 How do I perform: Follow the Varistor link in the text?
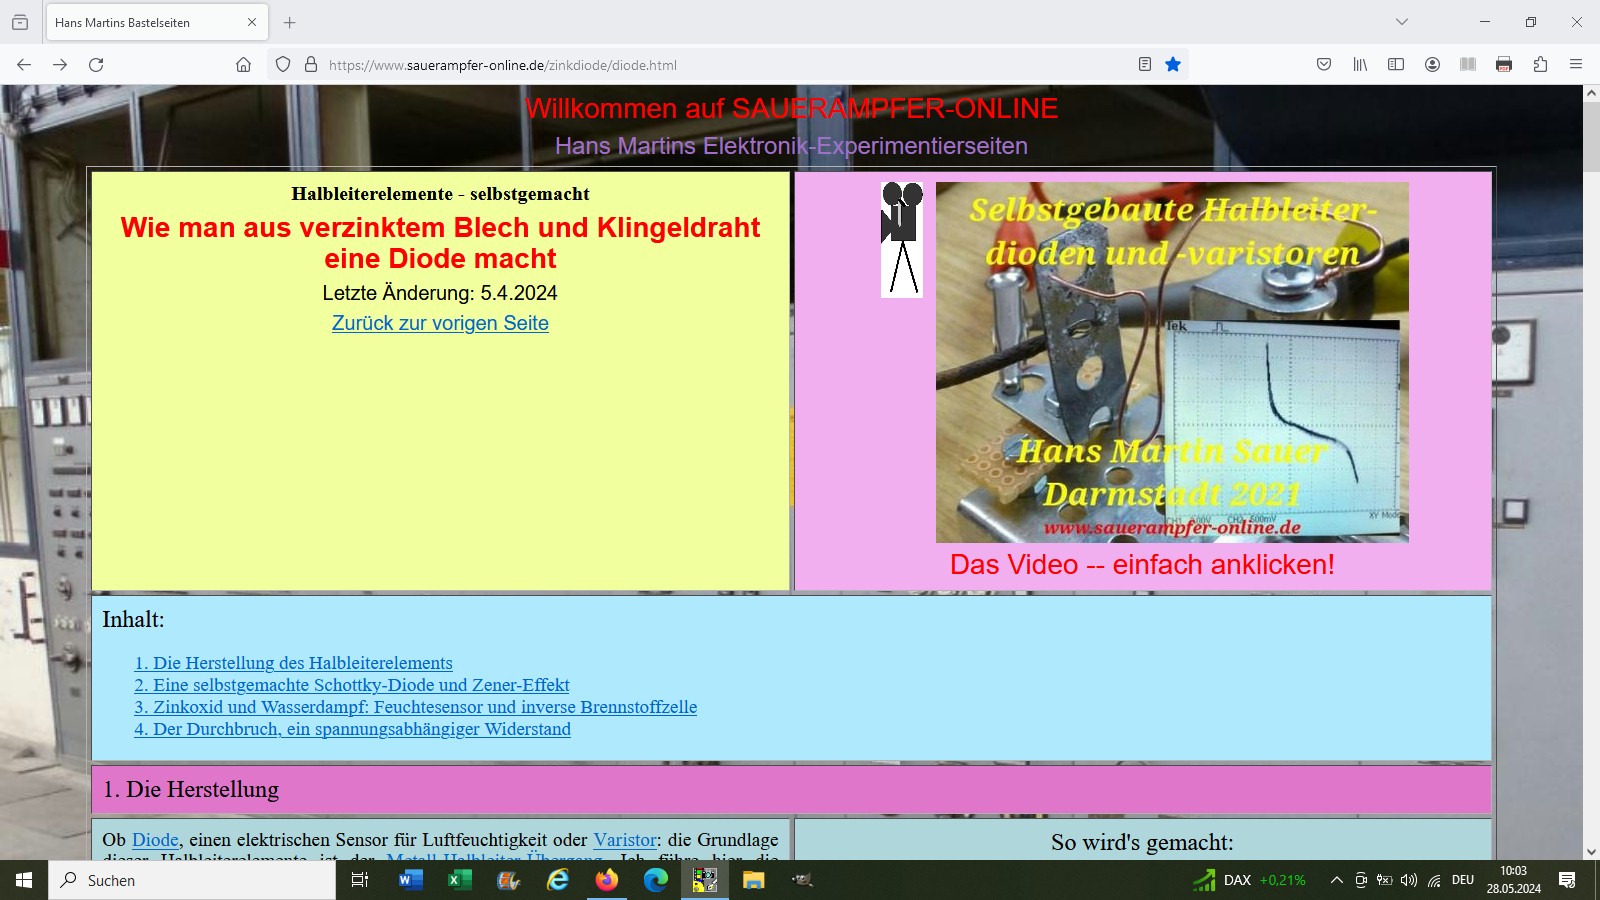pyautogui.click(x=625, y=840)
